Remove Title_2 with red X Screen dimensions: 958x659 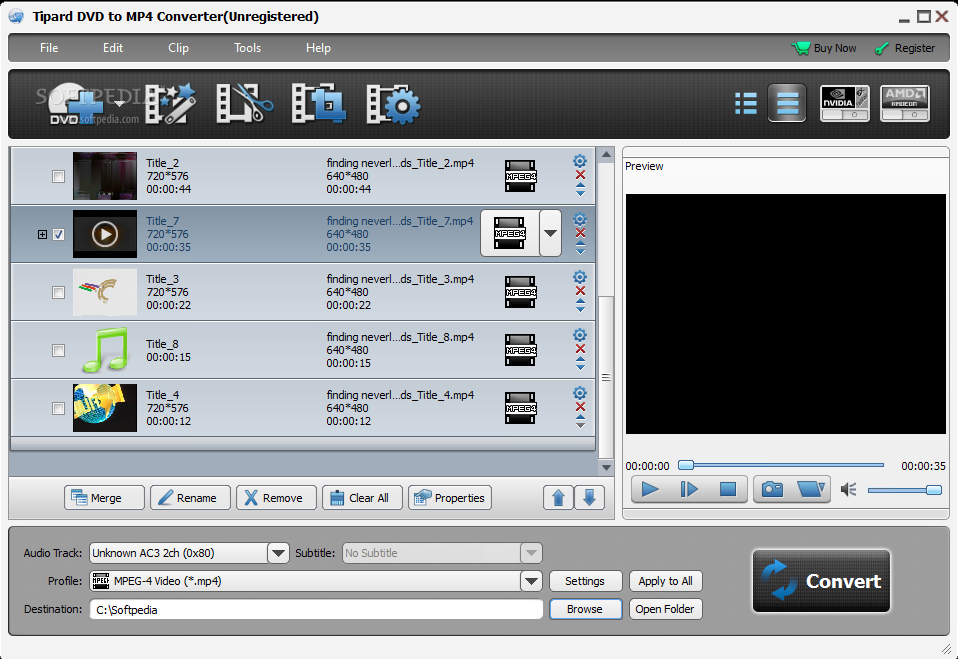(x=580, y=175)
